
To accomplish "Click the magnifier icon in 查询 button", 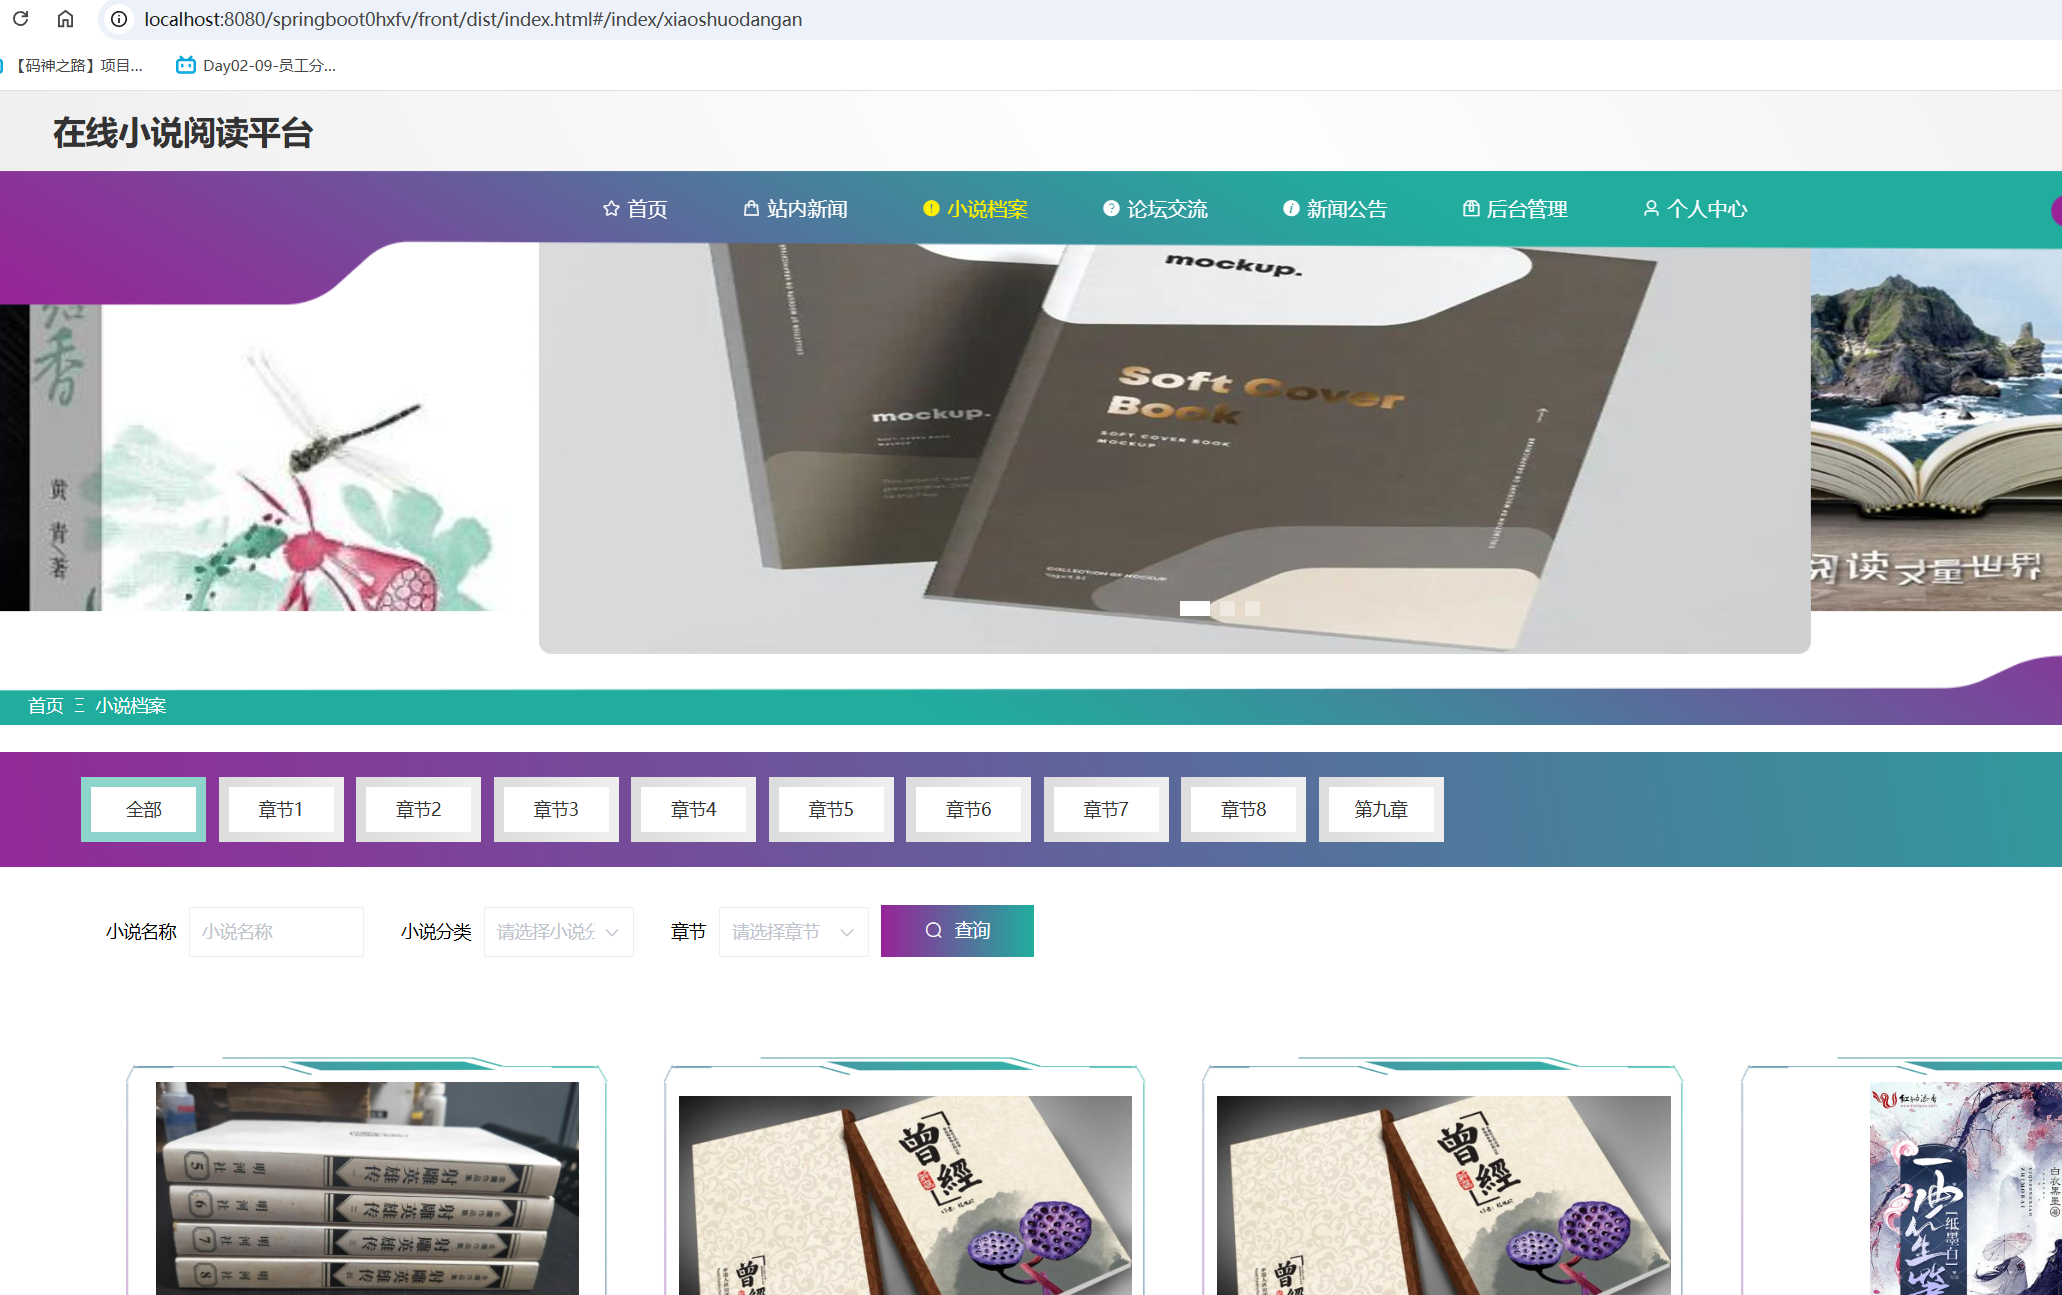I will click(x=934, y=930).
